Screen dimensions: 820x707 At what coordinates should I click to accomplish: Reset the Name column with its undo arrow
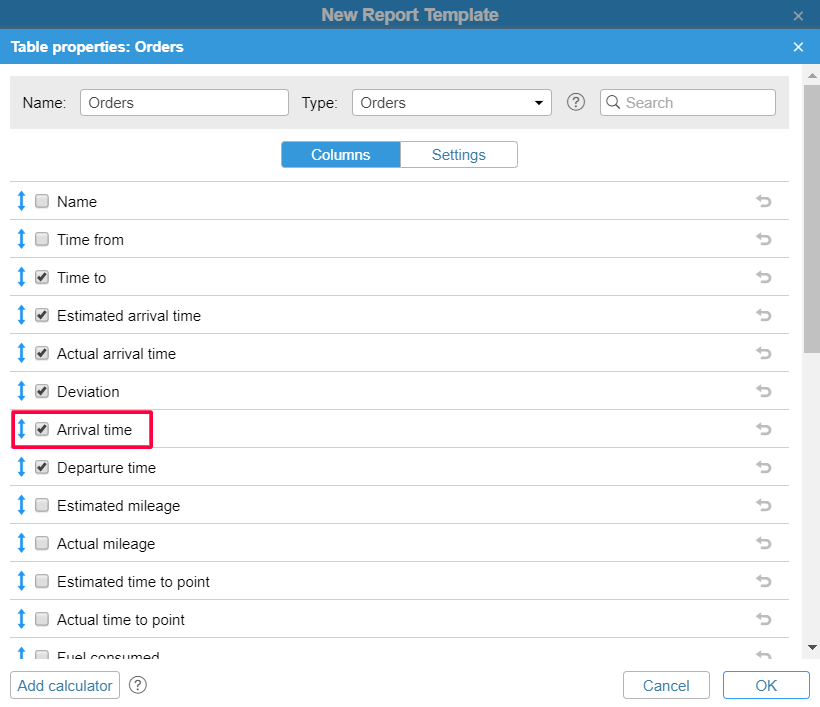(764, 201)
